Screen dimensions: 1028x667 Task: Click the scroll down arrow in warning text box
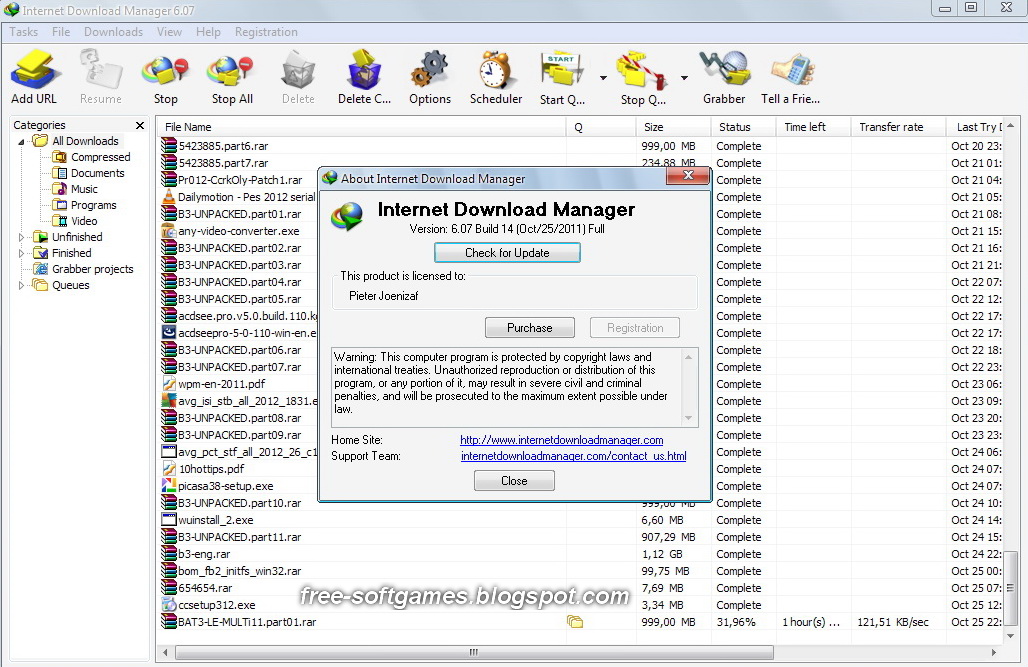pyautogui.click(x=688, y=418)
